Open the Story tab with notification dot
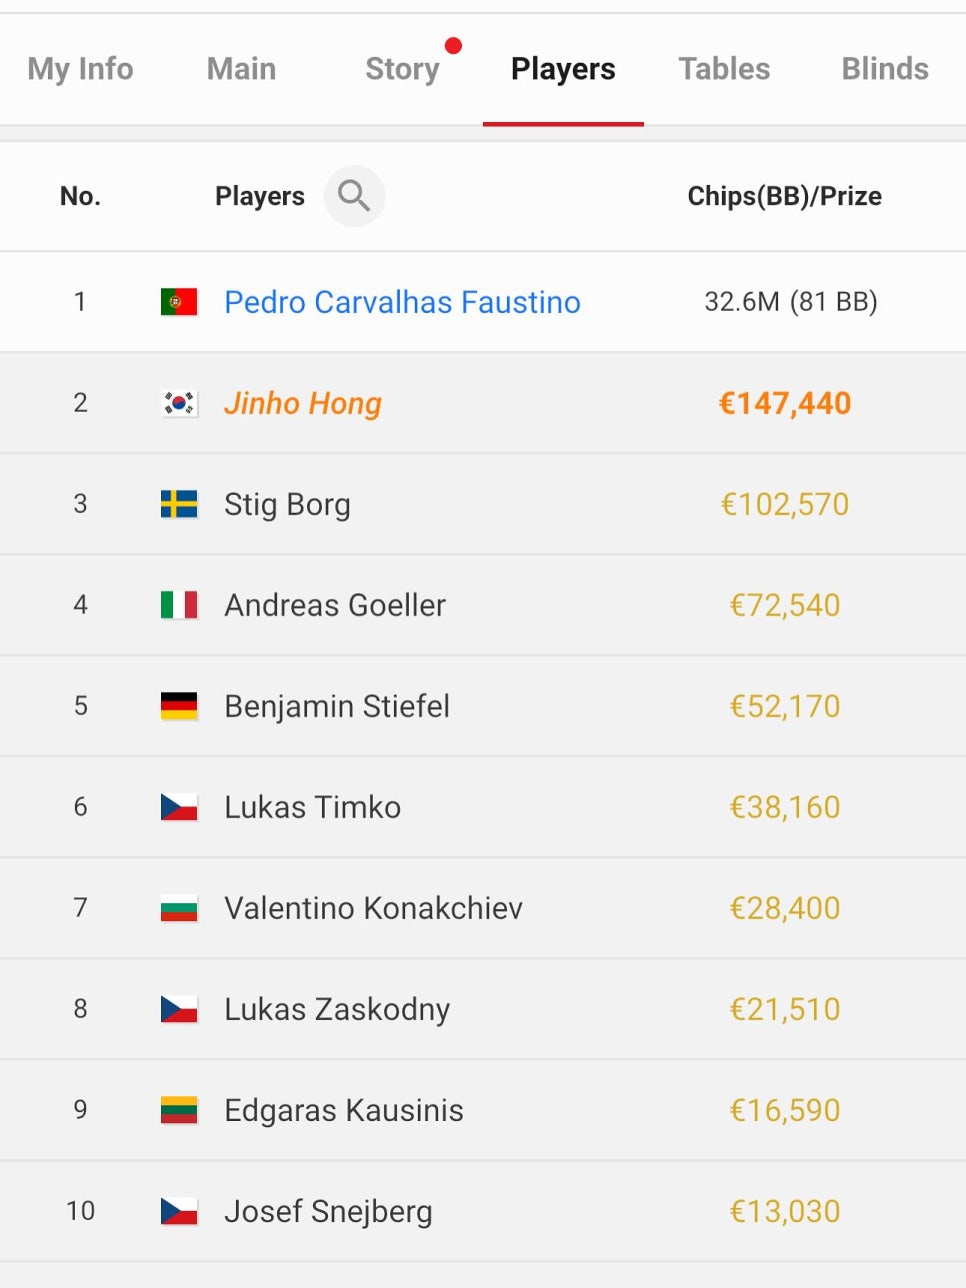 [402, 69]
